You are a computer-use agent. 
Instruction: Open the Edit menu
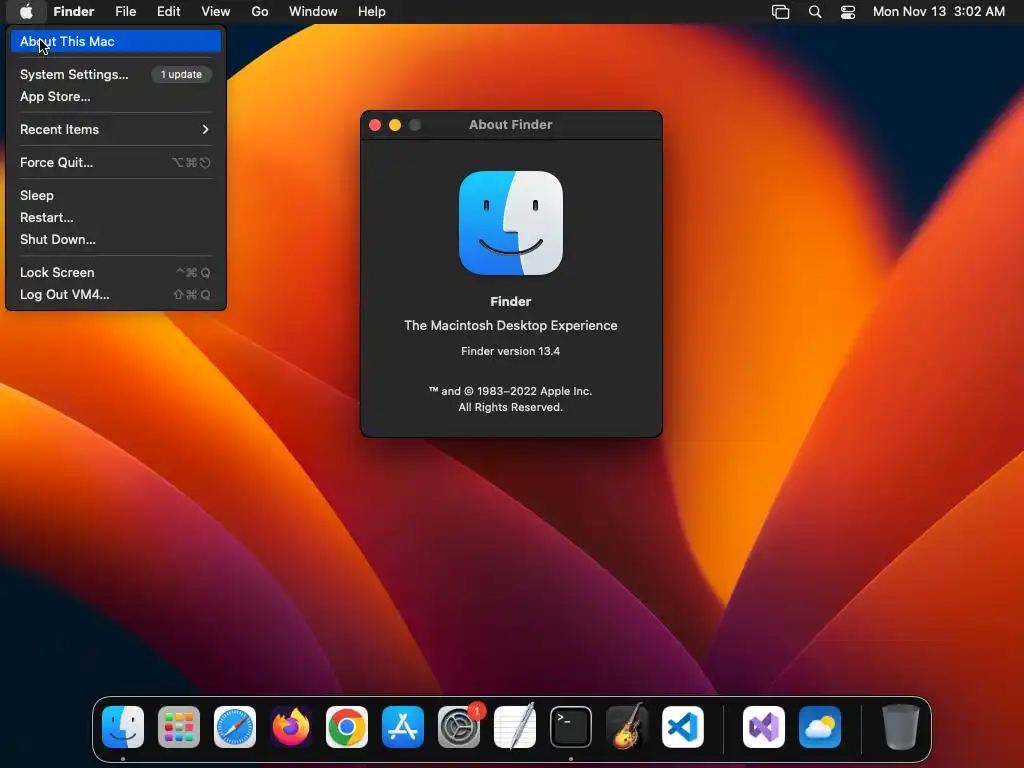coord(168,12)
